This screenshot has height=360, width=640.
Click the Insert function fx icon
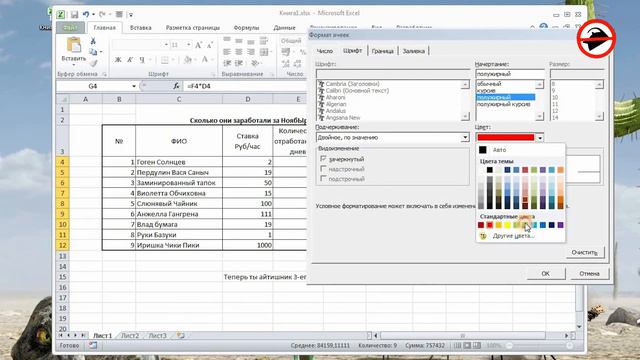click(x=176, y=86)
